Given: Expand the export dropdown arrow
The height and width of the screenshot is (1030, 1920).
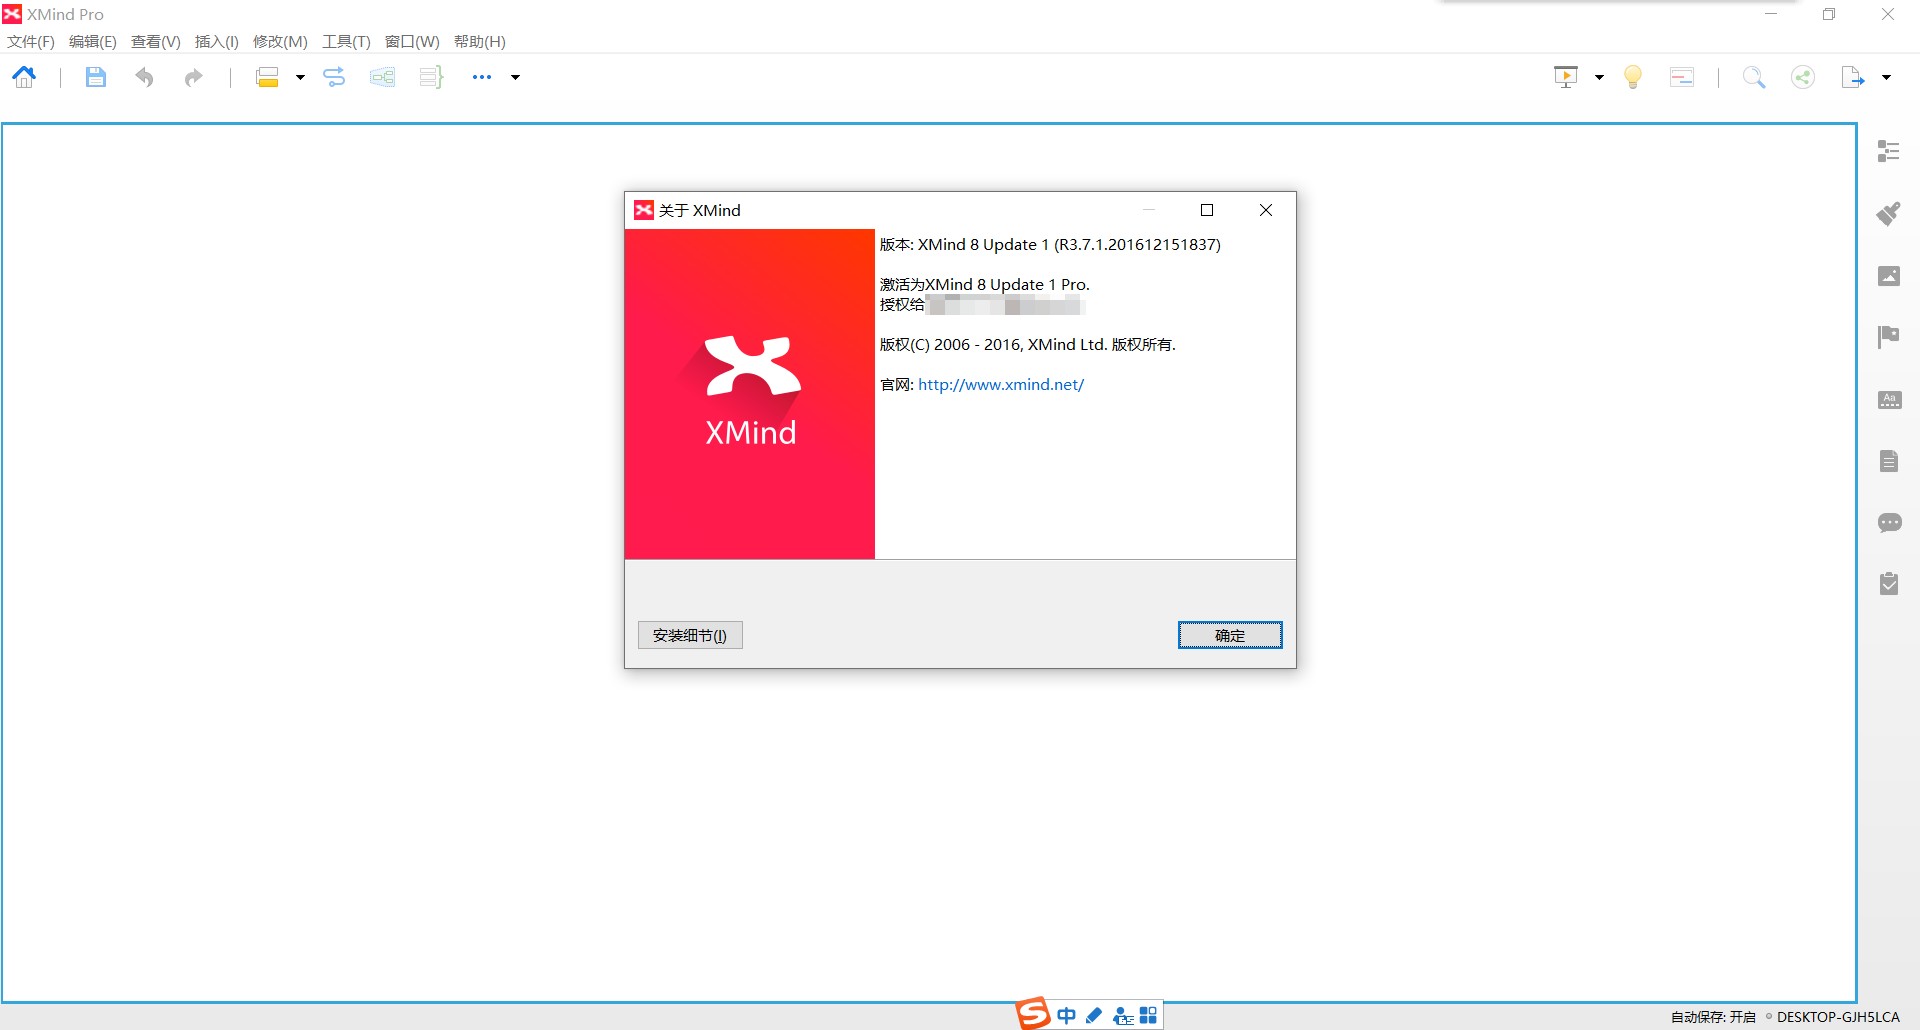Looking at the screenshot, I should pyautogui.click(x=1886, y=77).
